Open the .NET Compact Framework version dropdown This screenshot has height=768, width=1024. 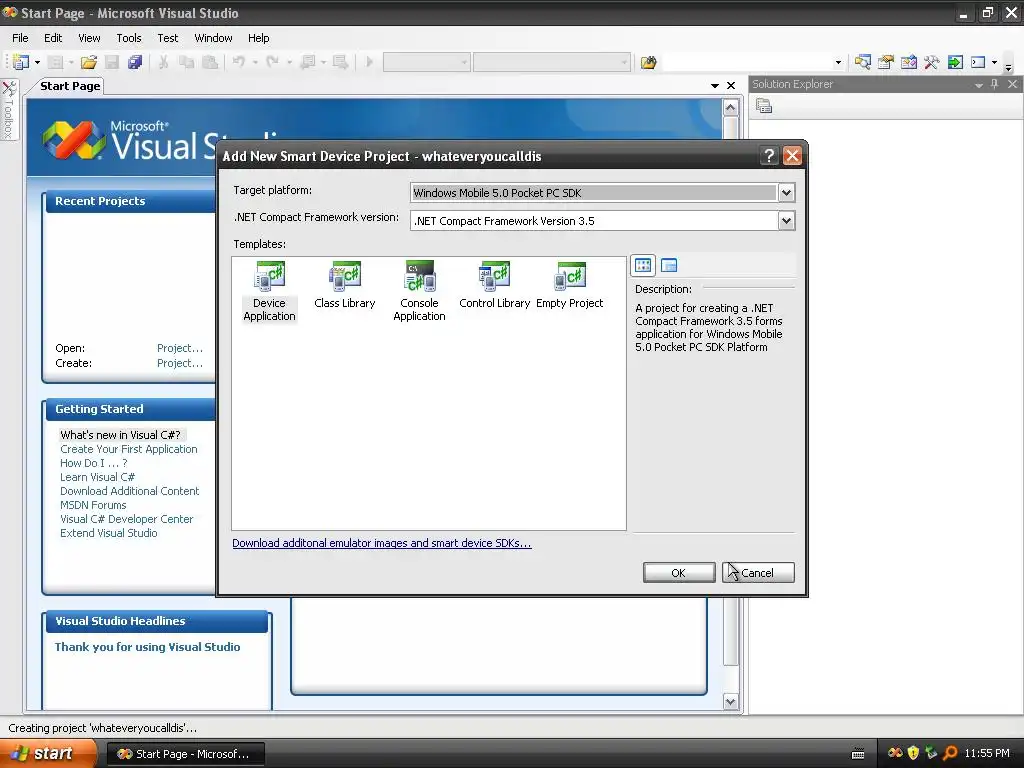pos(786,221)
